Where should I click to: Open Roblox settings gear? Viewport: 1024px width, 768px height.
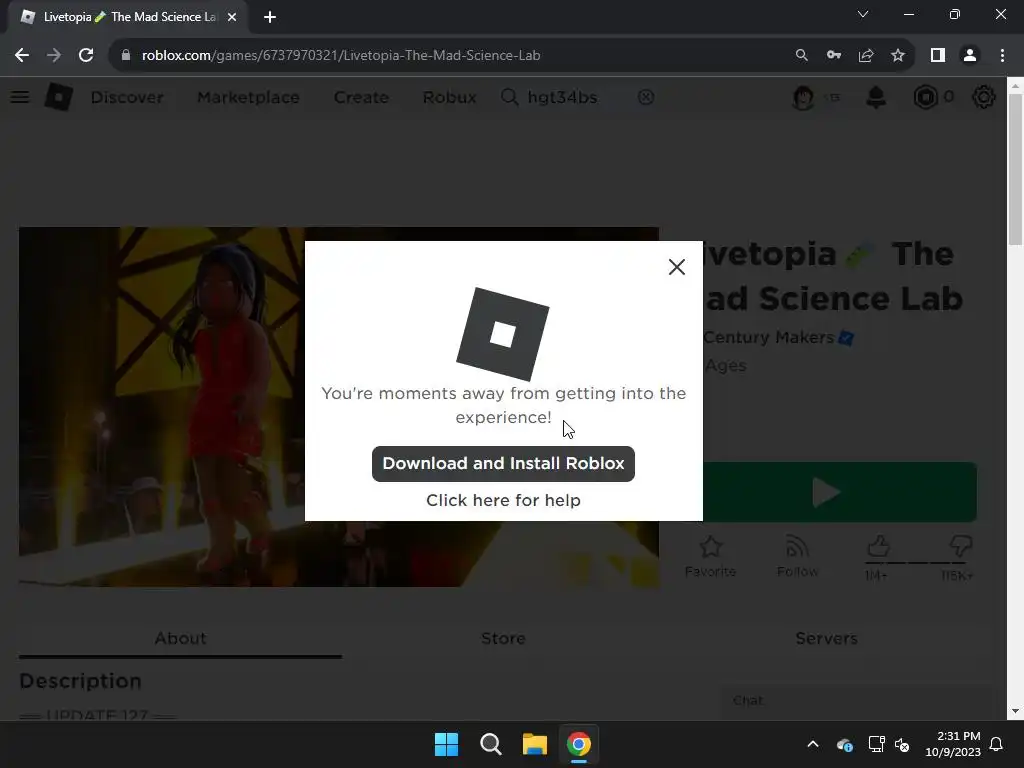tap(984, 97)
